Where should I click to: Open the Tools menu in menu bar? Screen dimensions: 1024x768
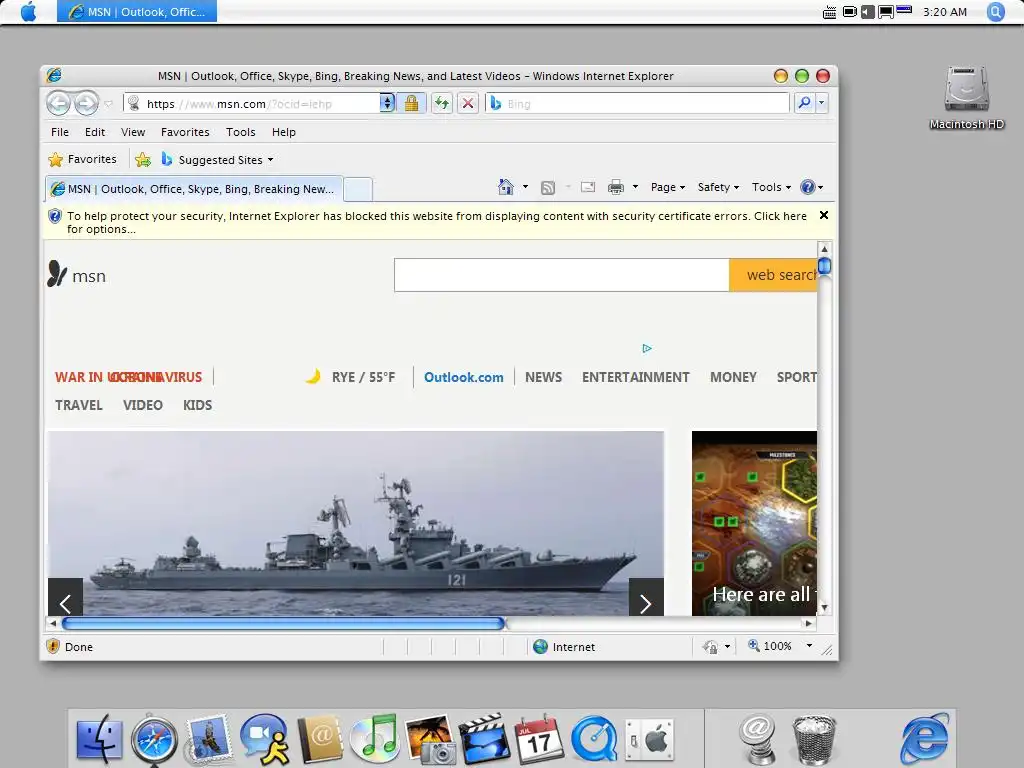240,132
